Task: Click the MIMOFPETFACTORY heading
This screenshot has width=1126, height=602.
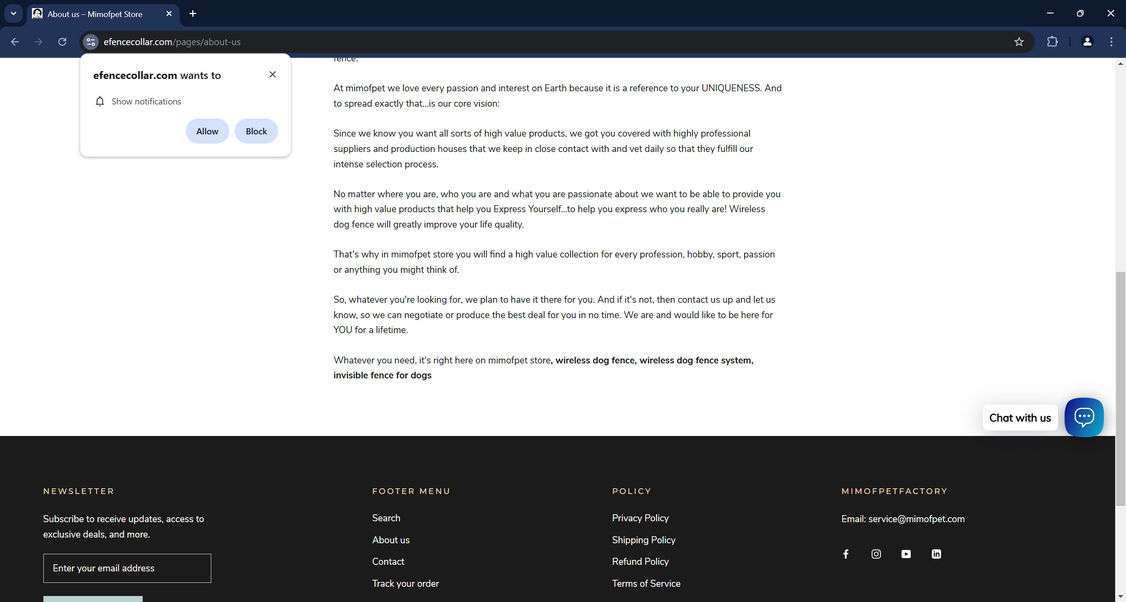Action: pyautogui.click(x=894, y=491)
